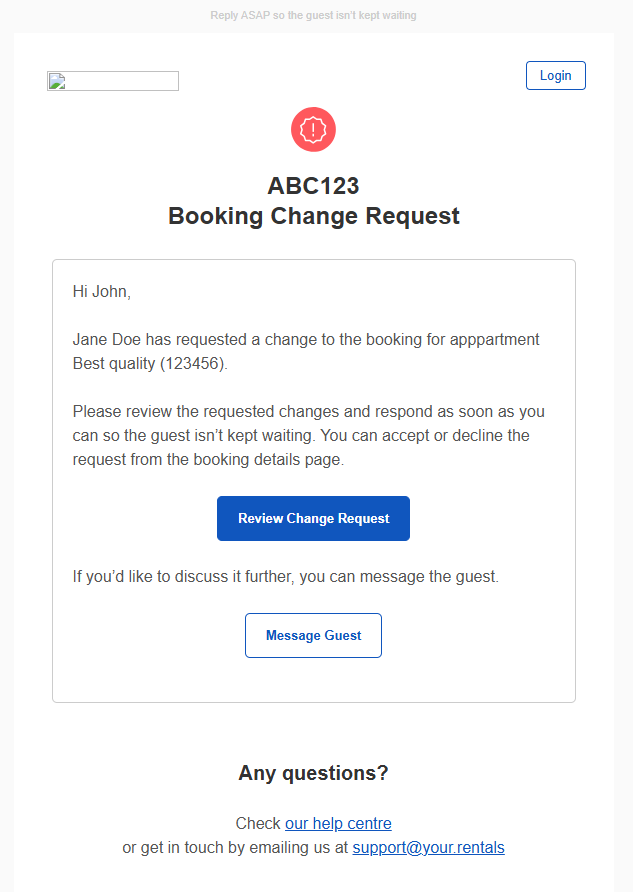Click the word "Check" before help centre link

[x=258, y=824]
